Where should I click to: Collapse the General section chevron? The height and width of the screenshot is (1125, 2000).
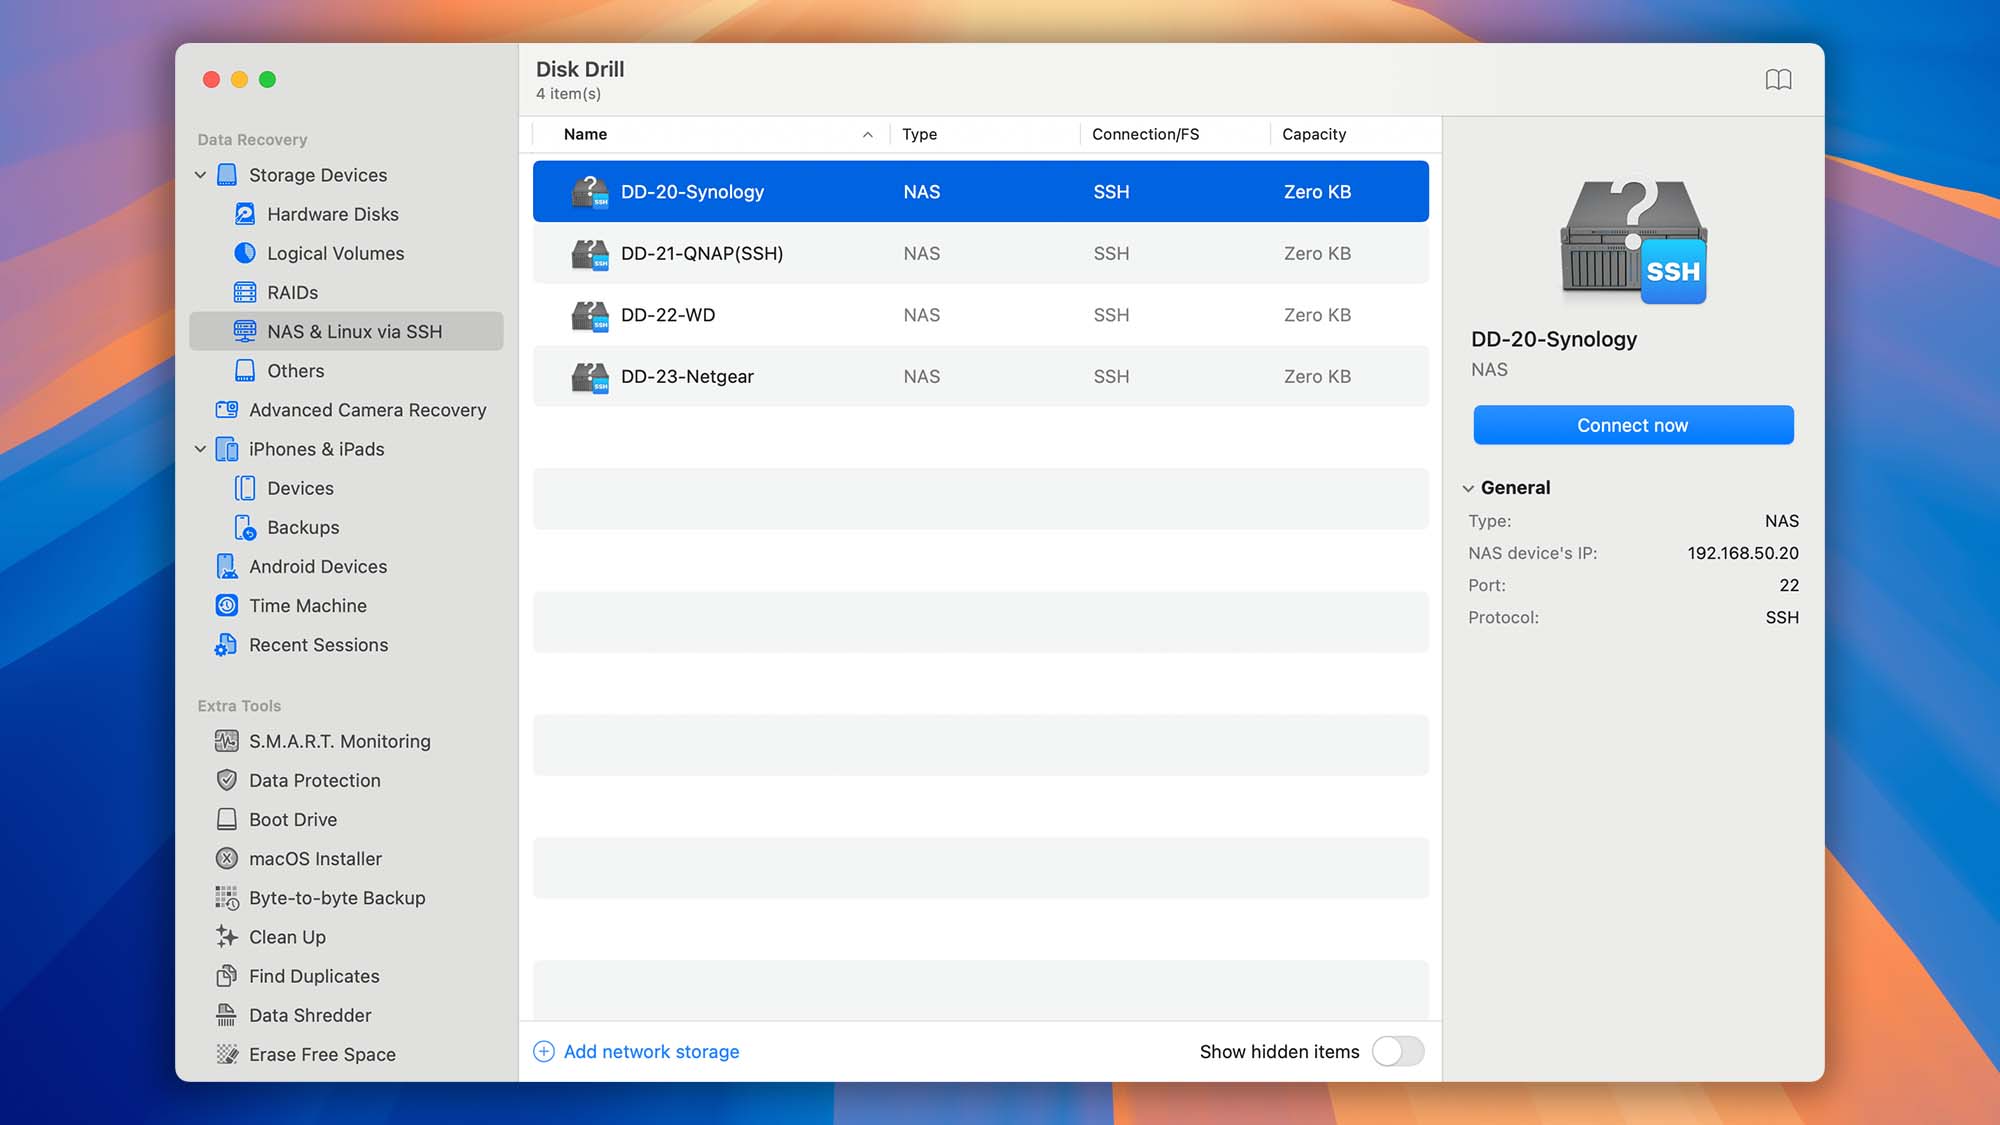(x=1468, y=488)
